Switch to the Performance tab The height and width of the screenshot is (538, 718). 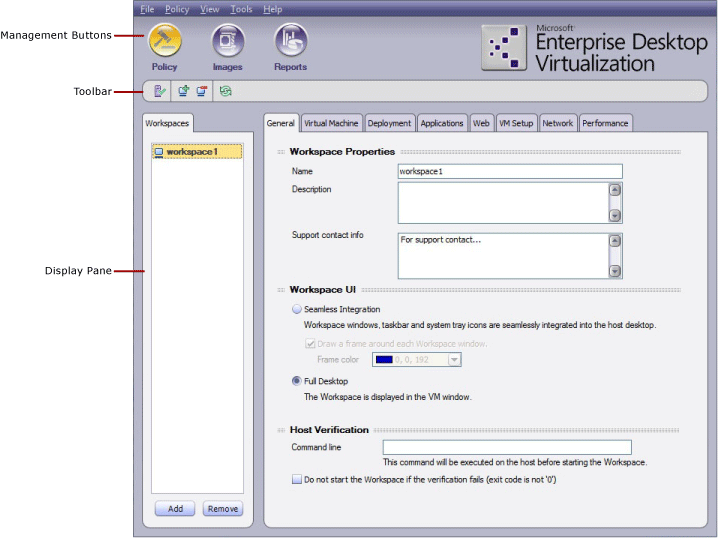pos(605,123)
